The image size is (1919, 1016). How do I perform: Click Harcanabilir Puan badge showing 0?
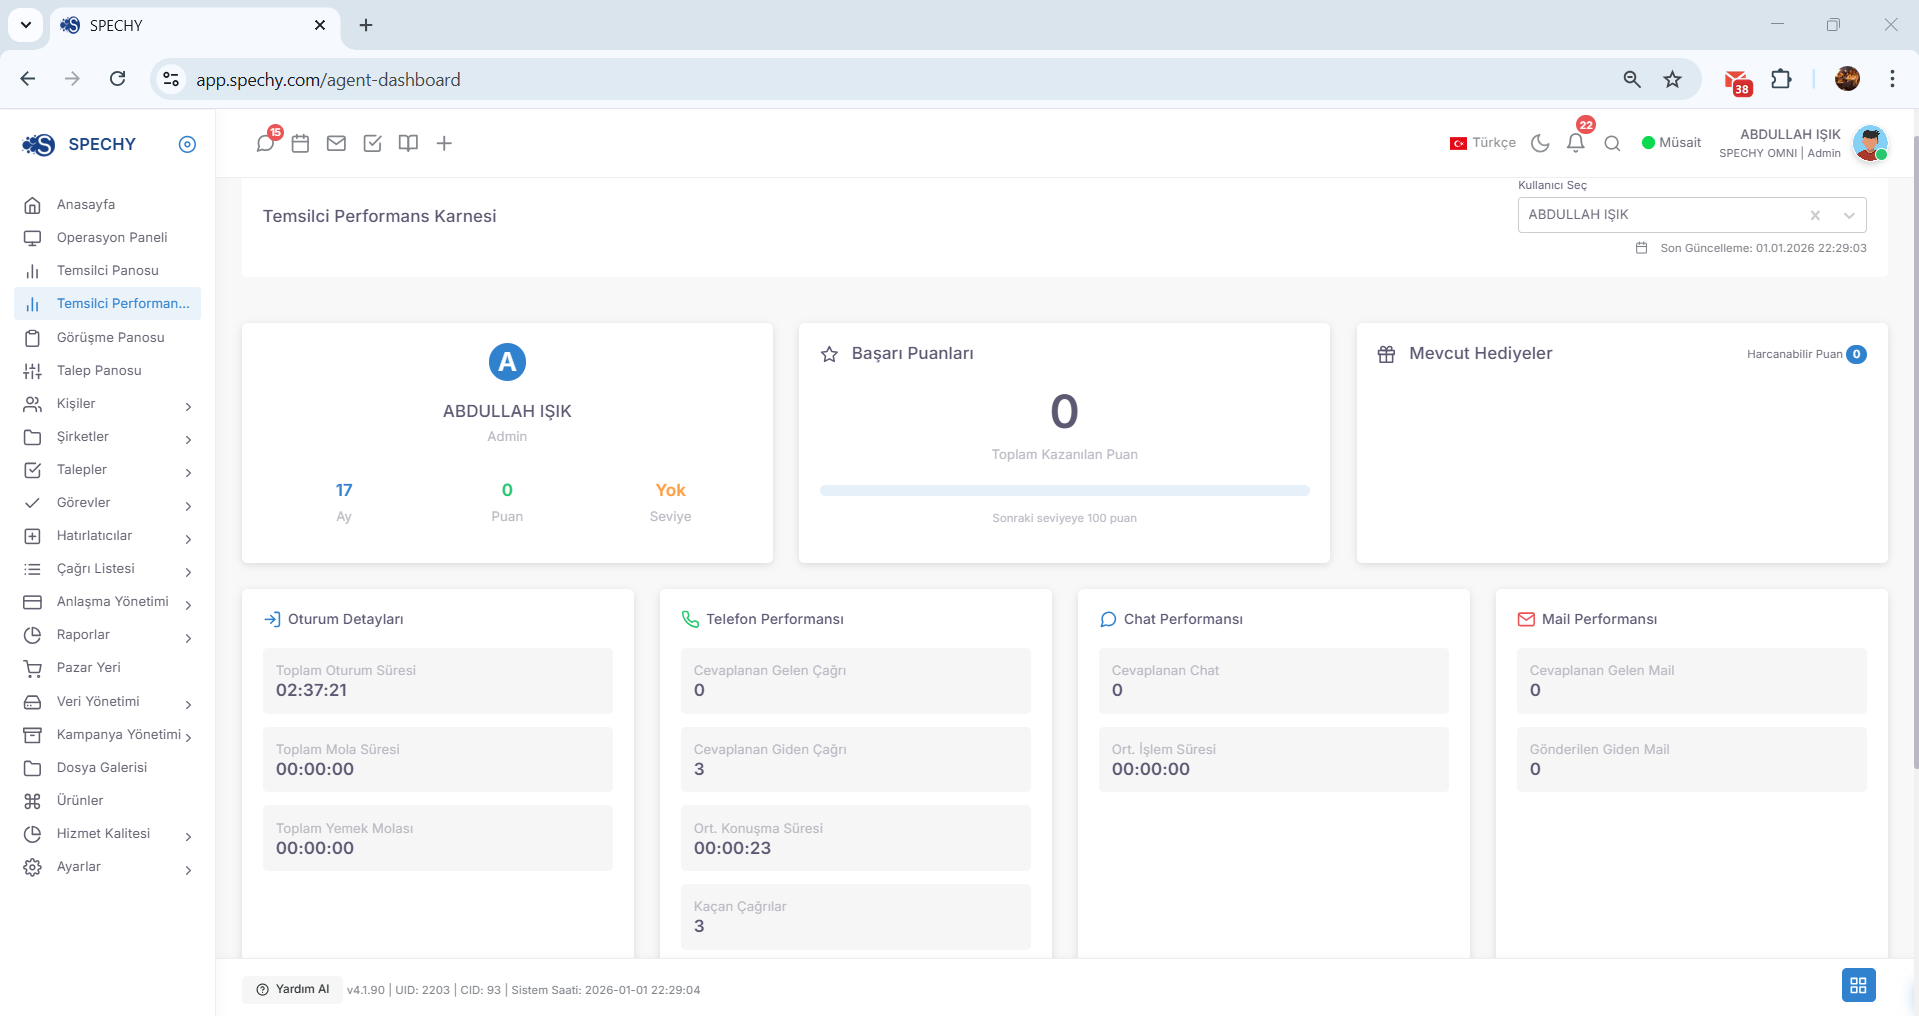pos(1857,354)
